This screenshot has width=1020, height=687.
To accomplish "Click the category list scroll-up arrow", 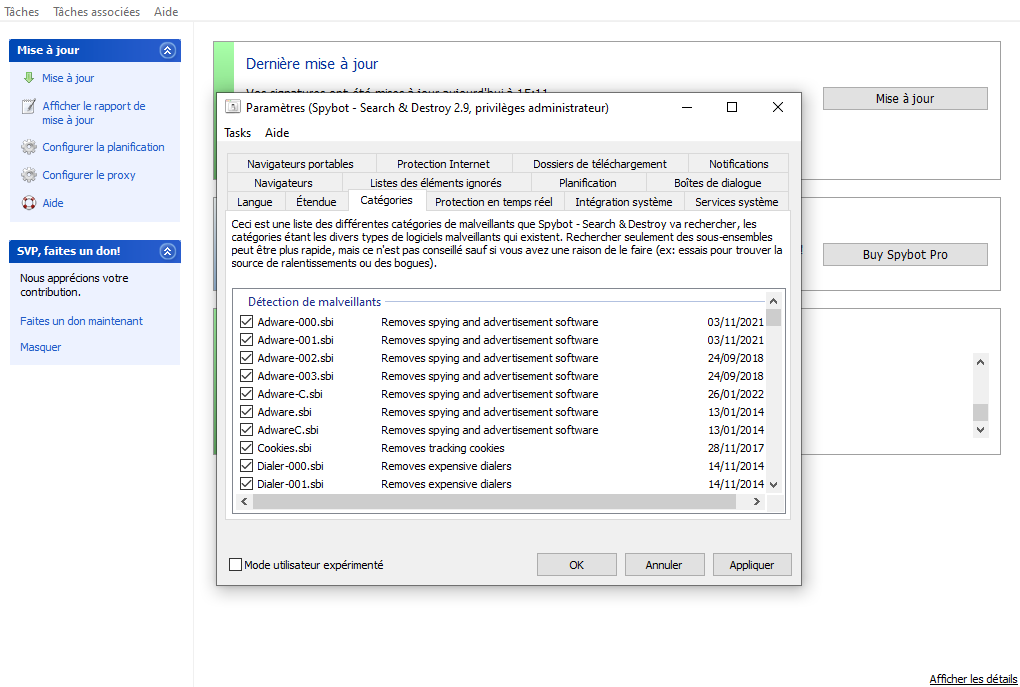I will 773,301.
